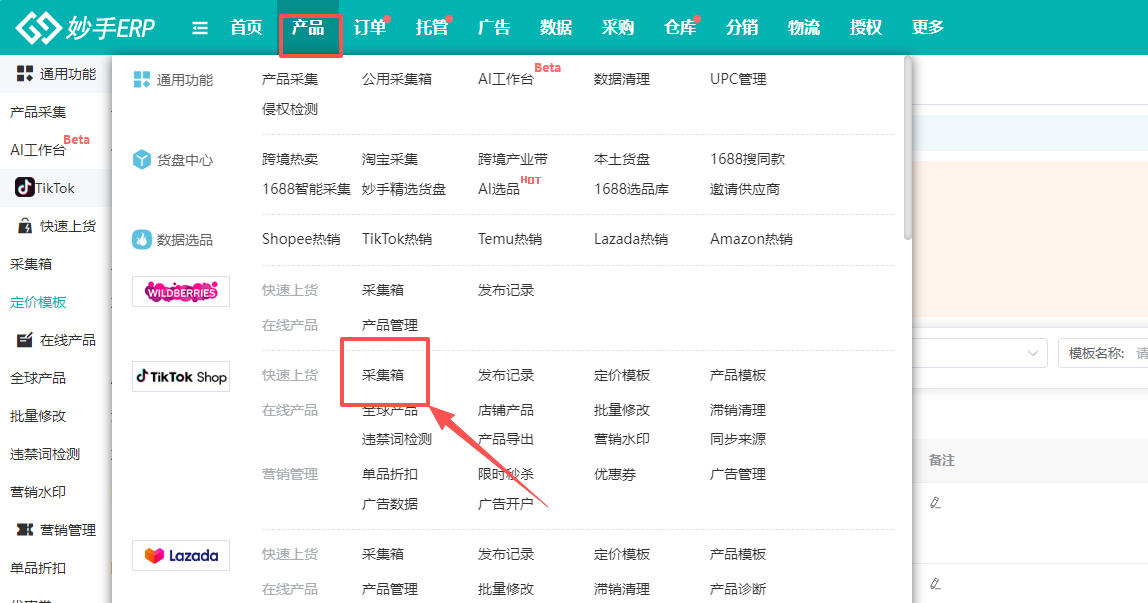1148x603 pixels.
Task: Open 产品采集 in sidebar
Action: click(x=38, y=112)
